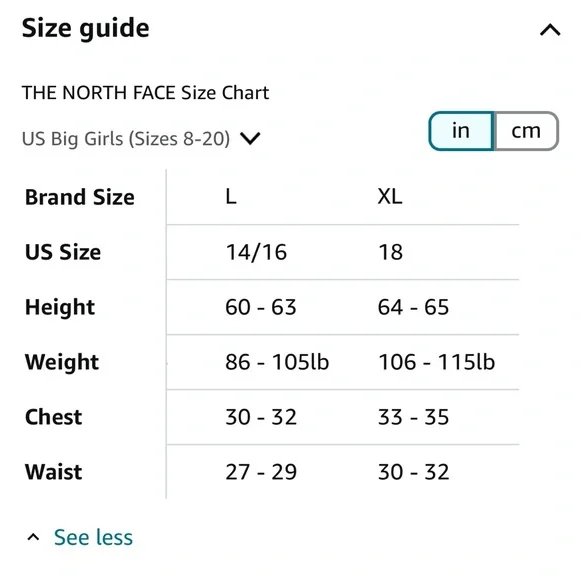Click the caret icon beside See less

[x=33, y=537]
